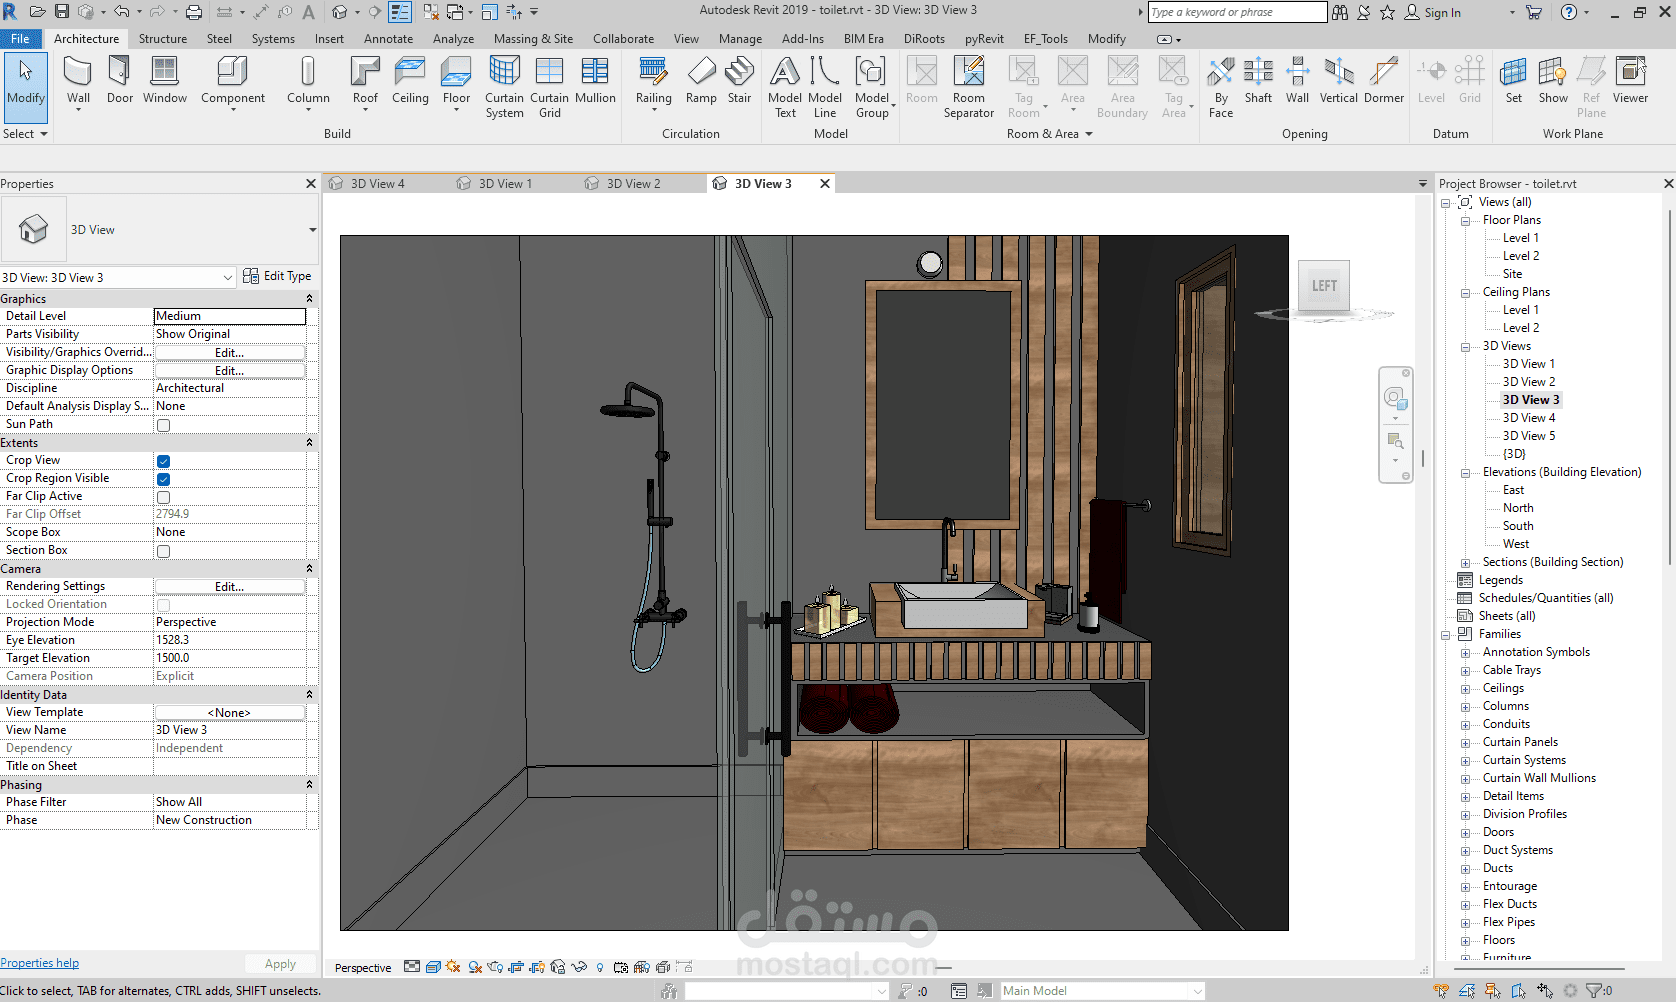This screenshot has width=1676, height=1002.
Task: Click the Sign In button
Action: point(1432,12)
